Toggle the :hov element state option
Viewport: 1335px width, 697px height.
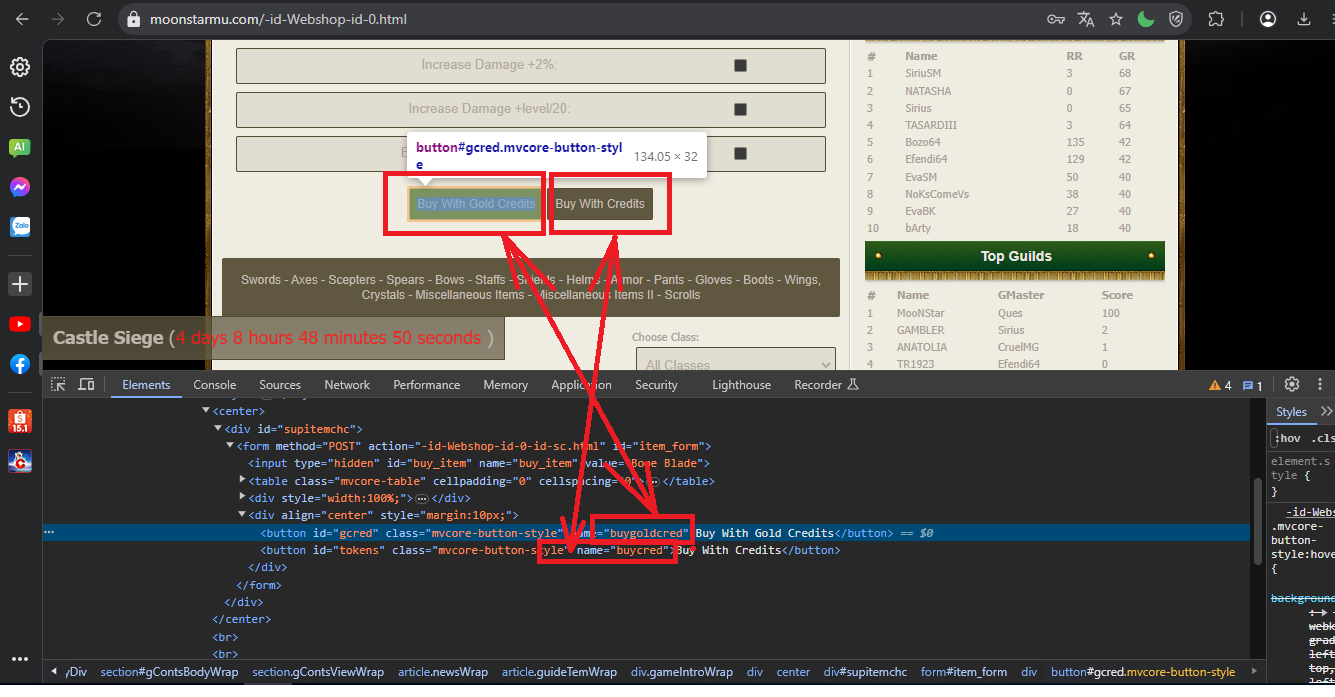click(x=1288, y=438)
